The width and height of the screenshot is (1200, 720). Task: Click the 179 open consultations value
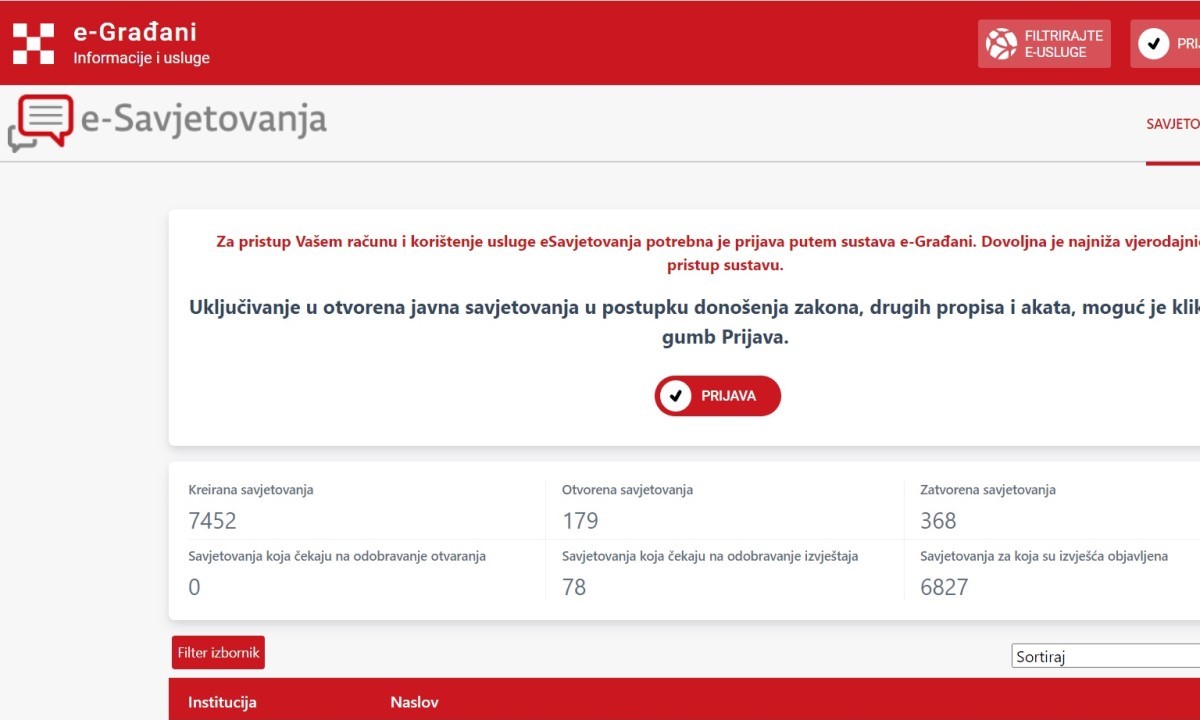tap(580, 521)
